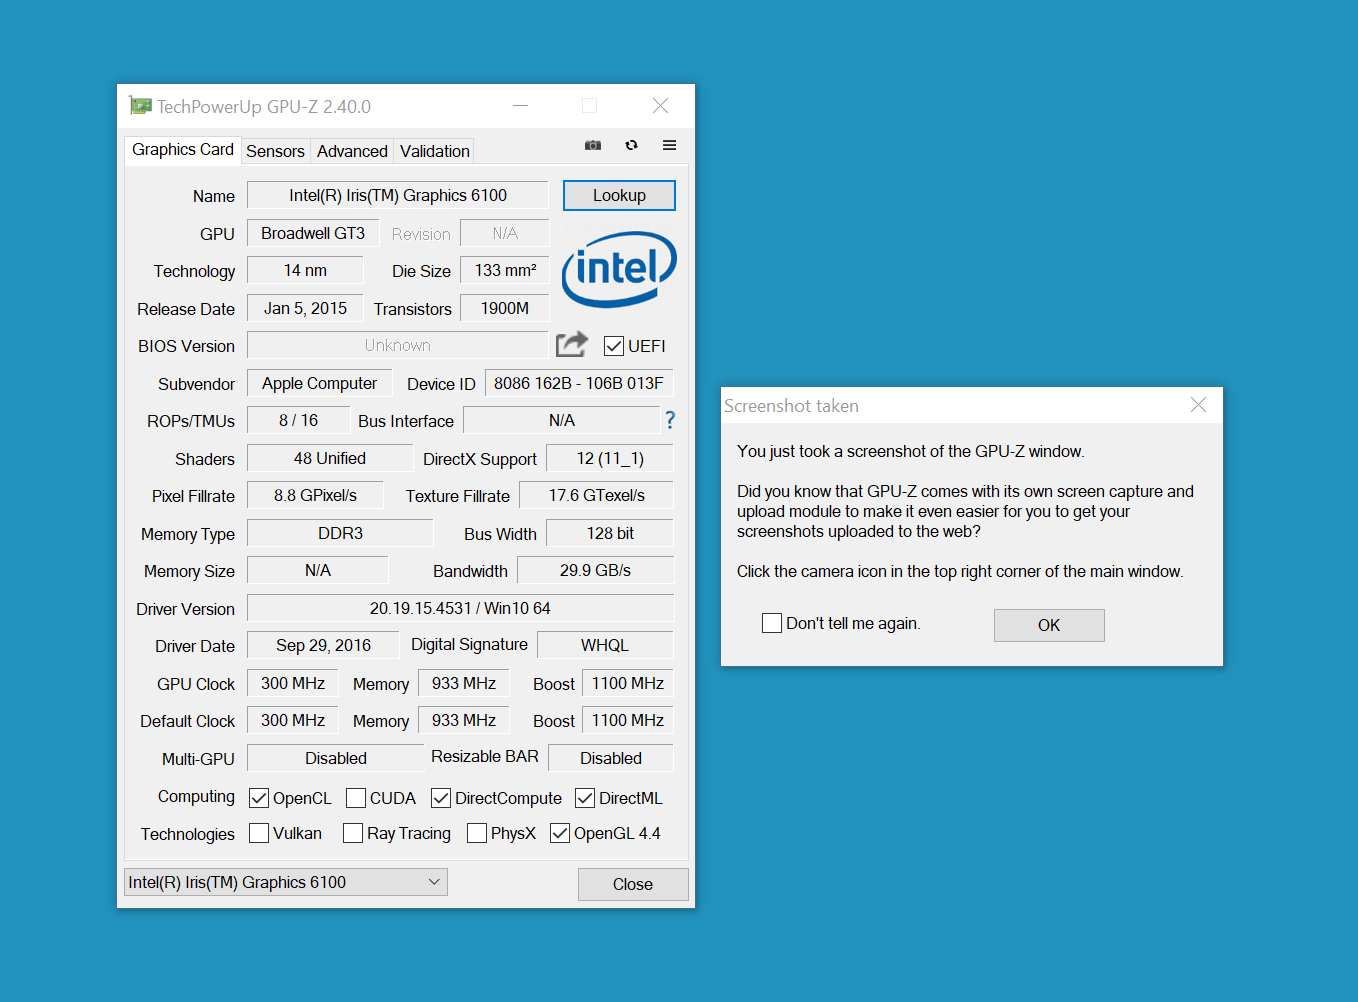Click the GPU-Z title bar app icon
The image size is (1358, 1002).
coord(140,106)
